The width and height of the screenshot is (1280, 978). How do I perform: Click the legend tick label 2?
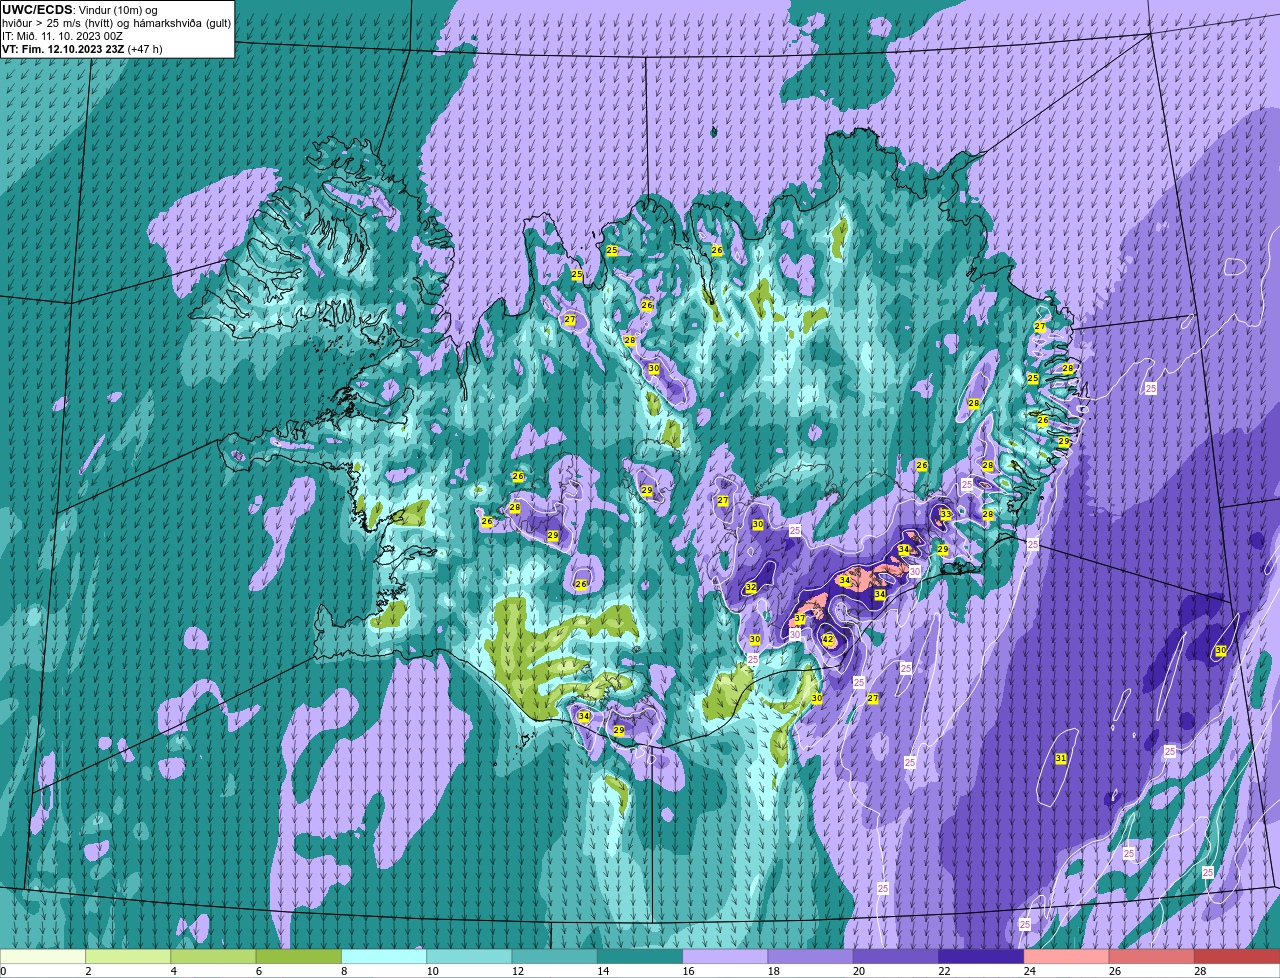pos(88,971)
